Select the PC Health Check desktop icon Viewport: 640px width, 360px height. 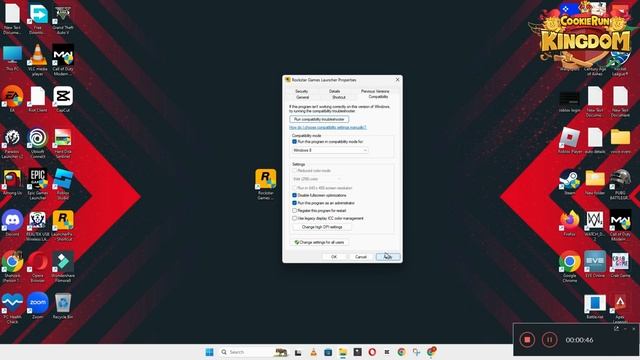point(12,308)
